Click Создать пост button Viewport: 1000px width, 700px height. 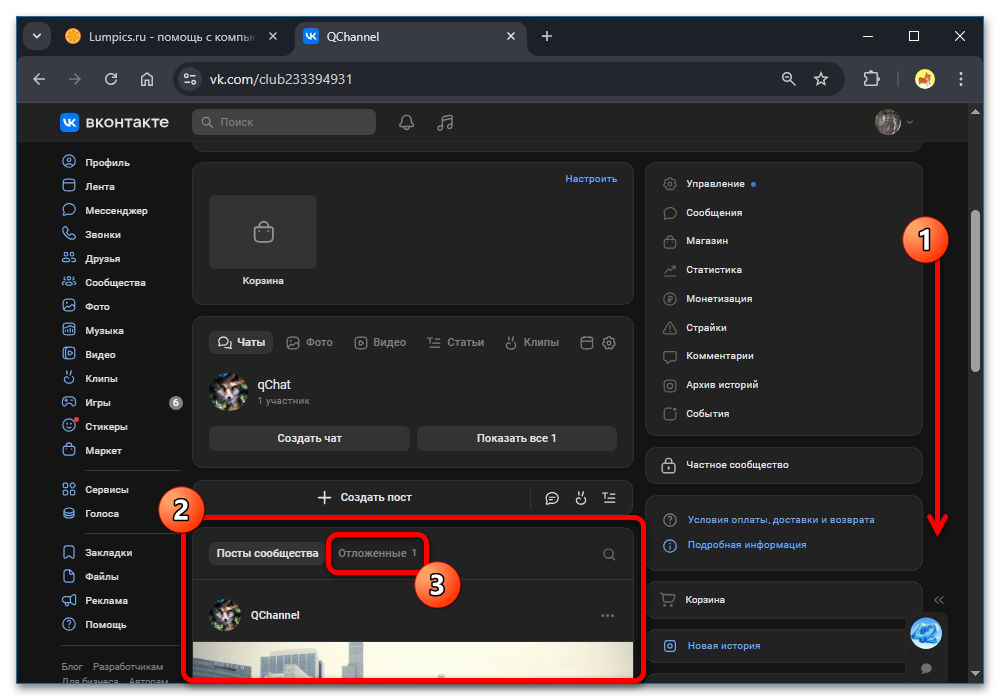pos(365,498)
